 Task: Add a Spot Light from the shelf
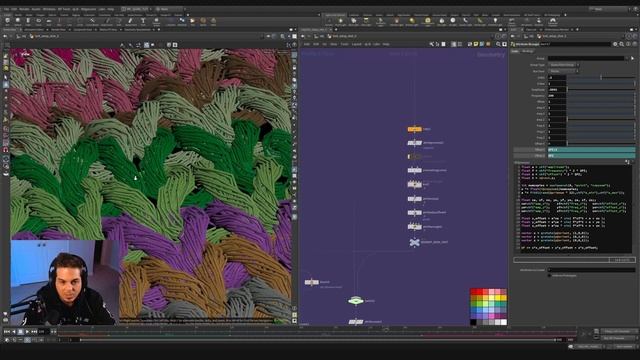353,21
